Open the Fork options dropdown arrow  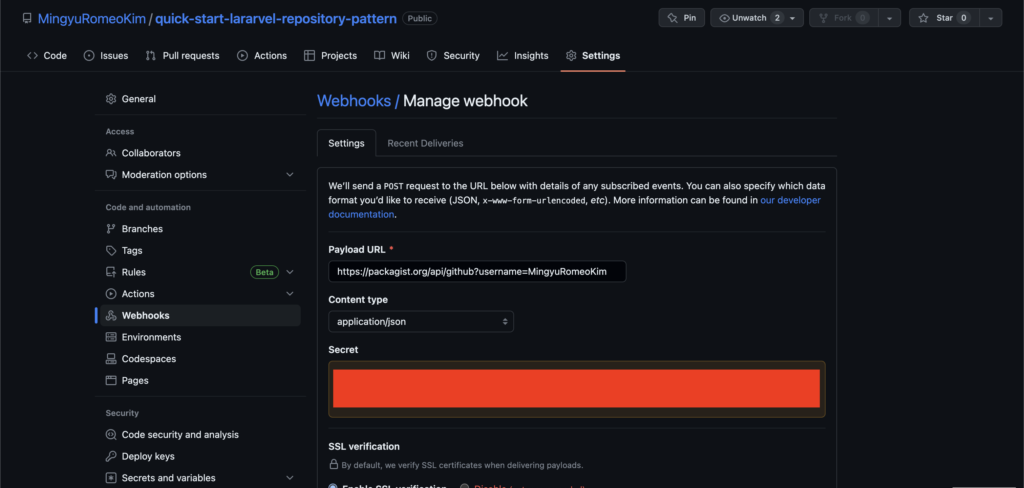point(889,18)
